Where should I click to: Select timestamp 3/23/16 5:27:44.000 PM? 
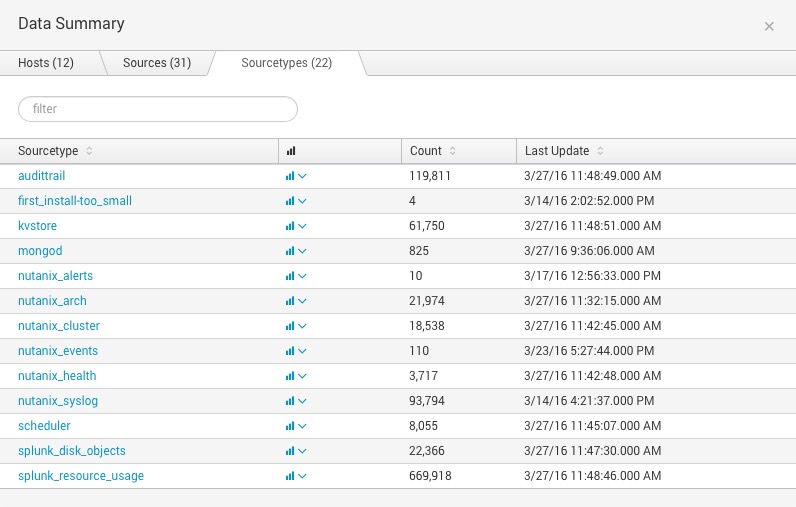click(x=589, y=351)
